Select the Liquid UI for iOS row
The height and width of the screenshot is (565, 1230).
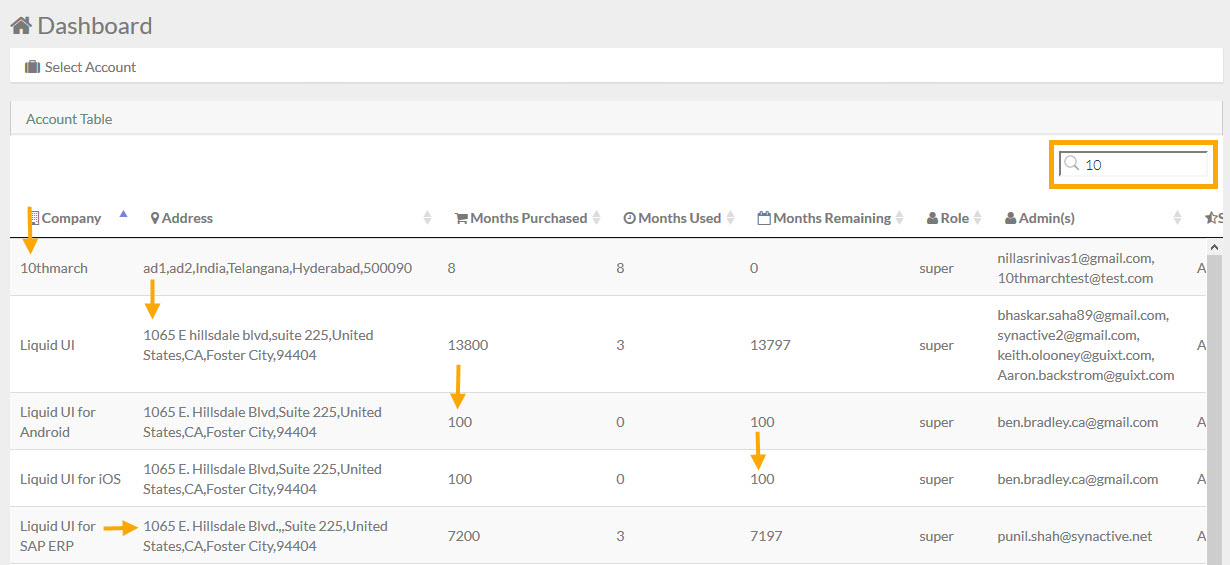pyautogui.click(x=612, y=479)
